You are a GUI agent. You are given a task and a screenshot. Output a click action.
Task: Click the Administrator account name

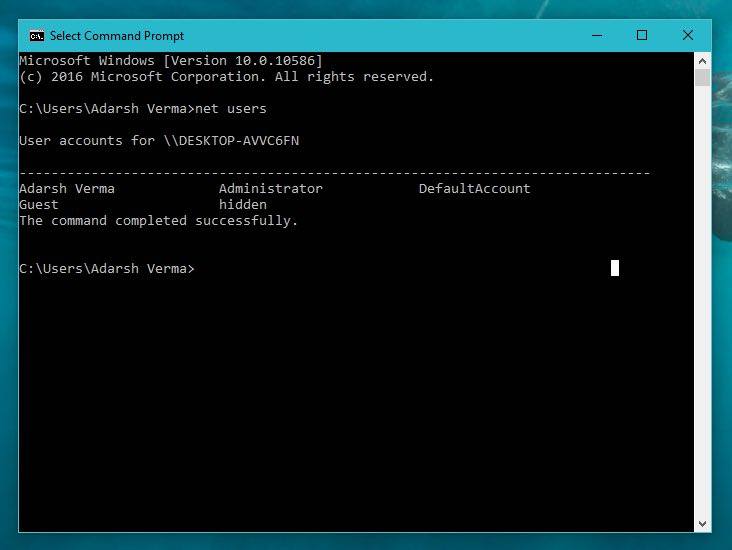click(270, 188)
